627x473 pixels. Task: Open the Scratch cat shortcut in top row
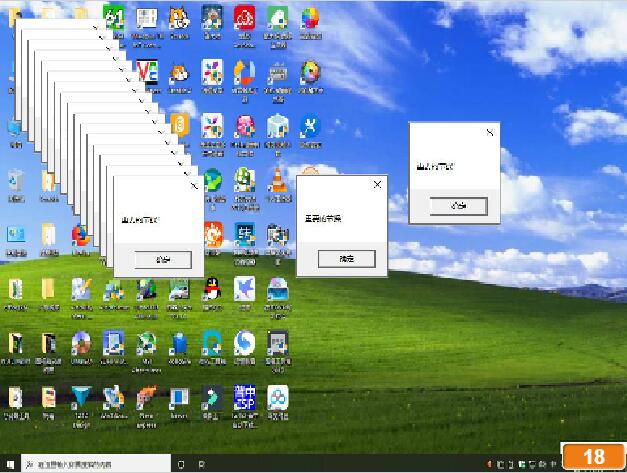click(179, 19)
